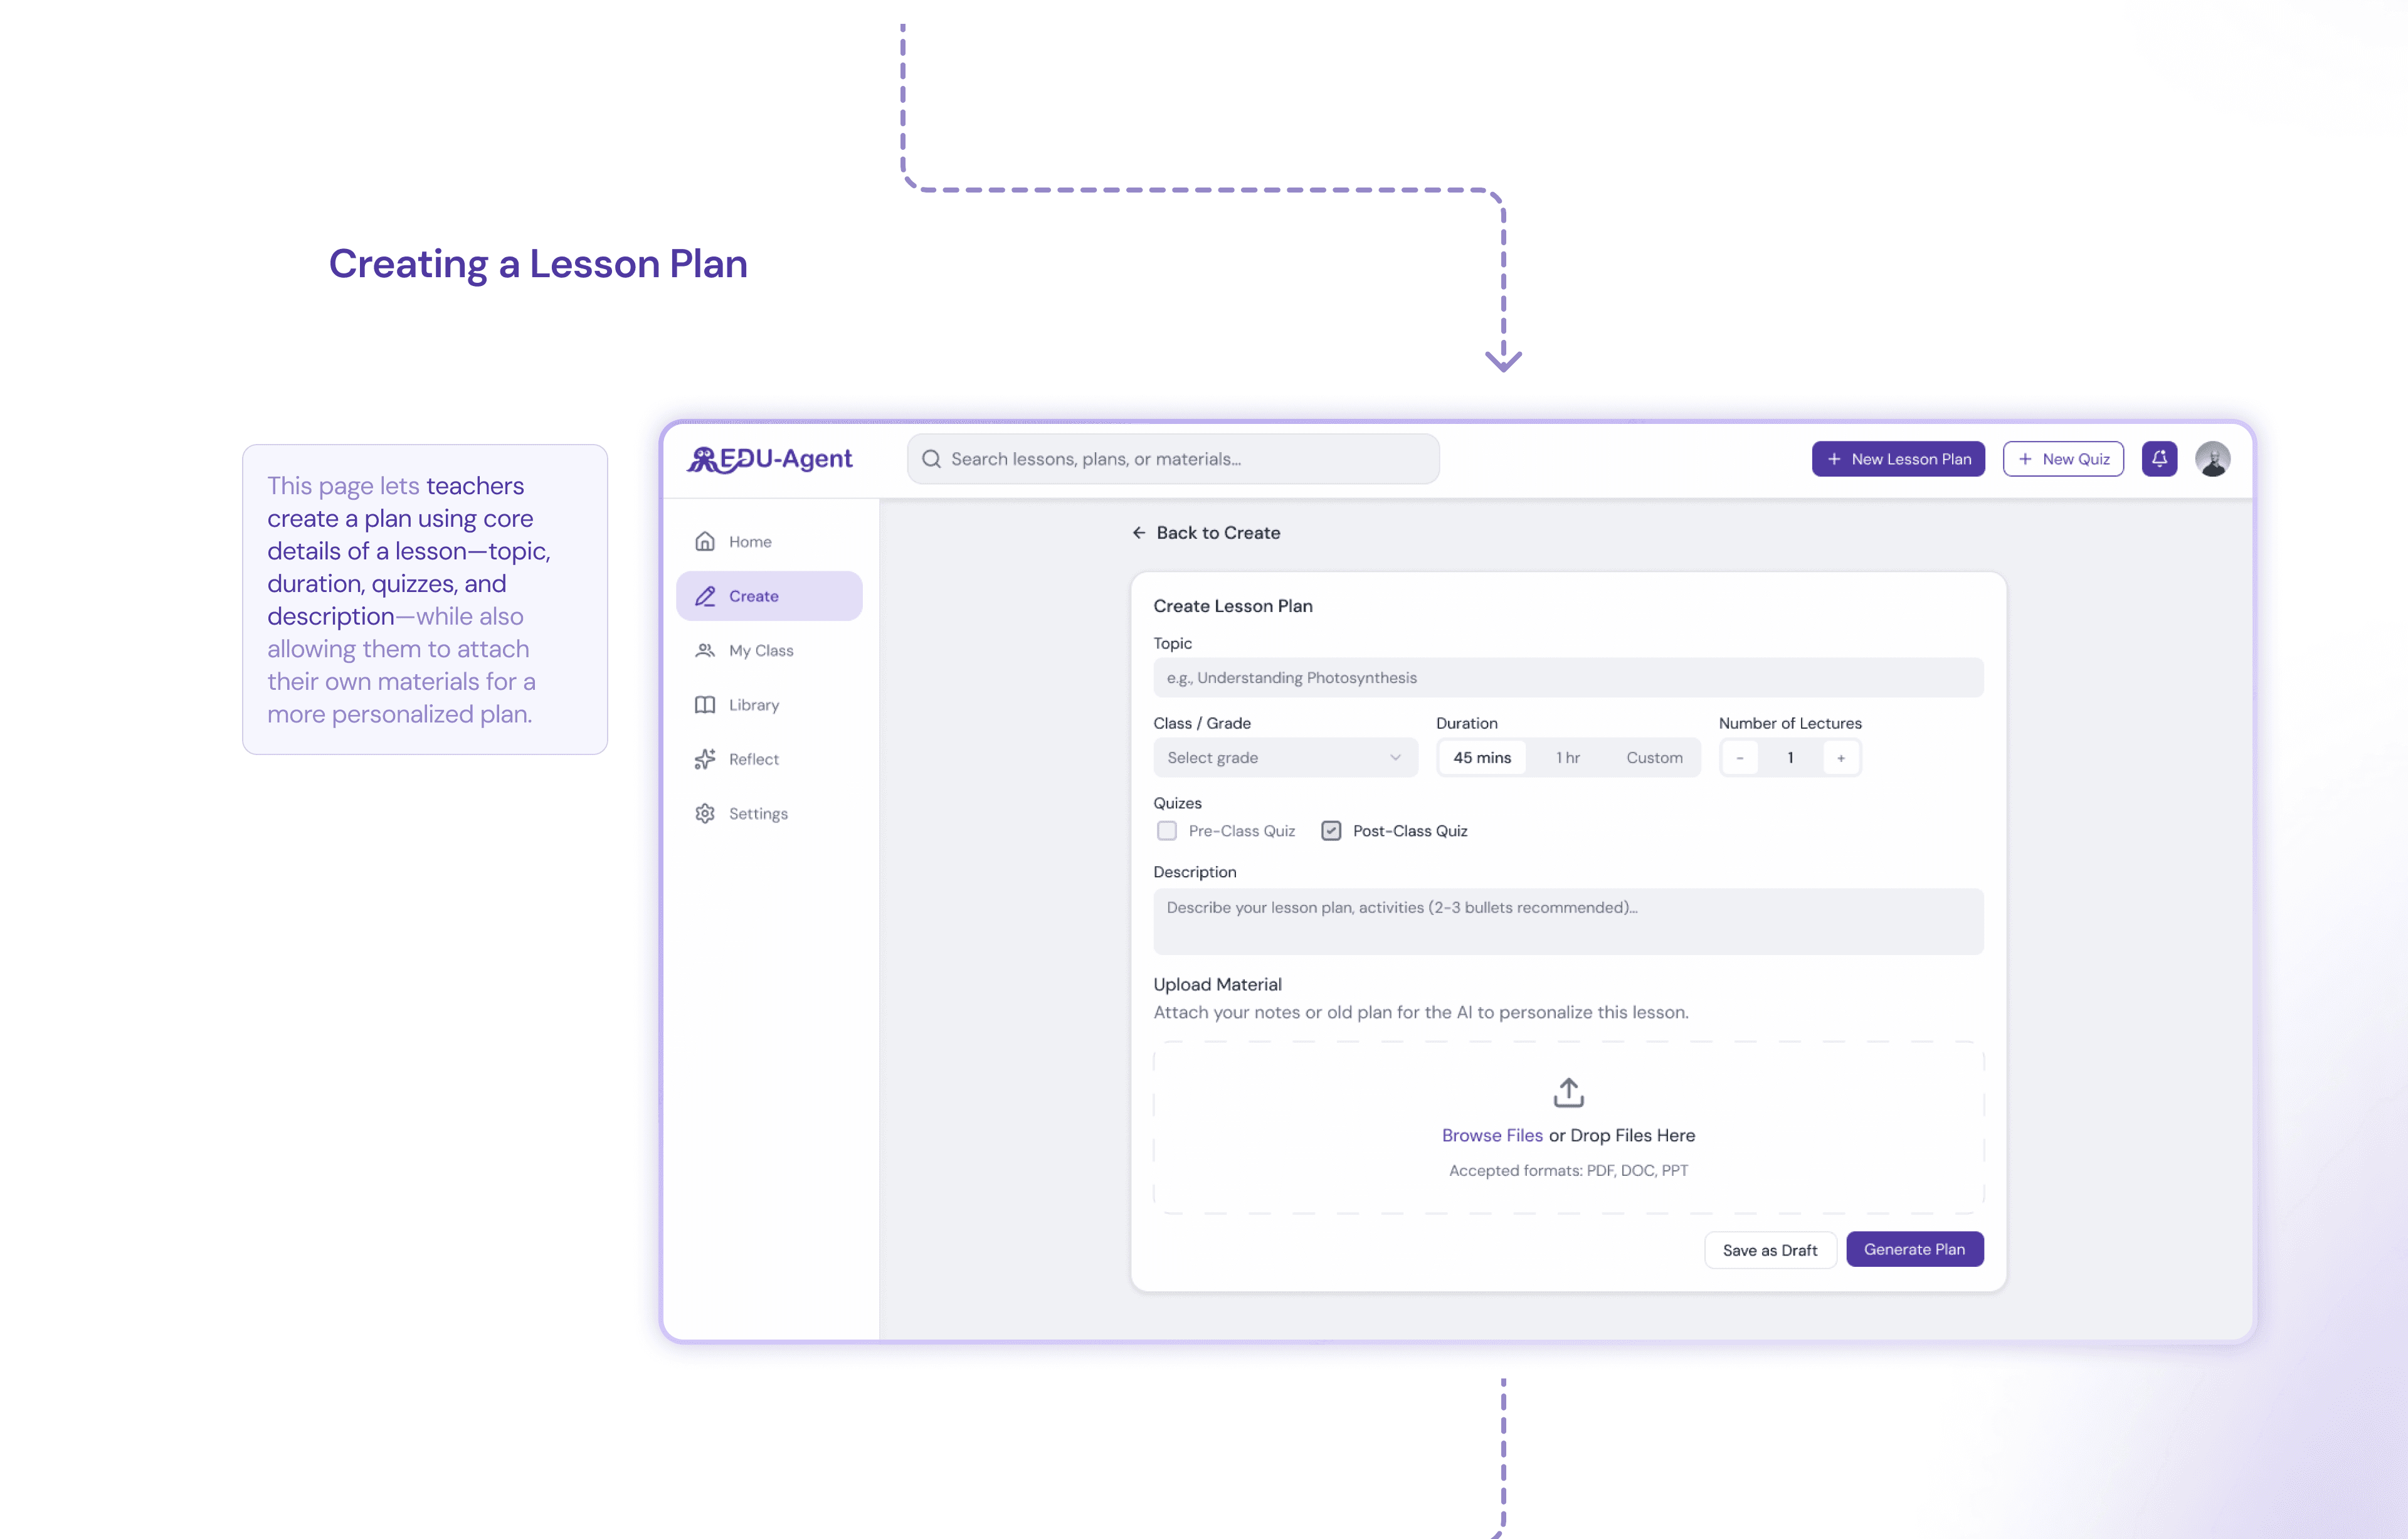
Task: Click the search magnifier icon
Action: coord(931,459)
